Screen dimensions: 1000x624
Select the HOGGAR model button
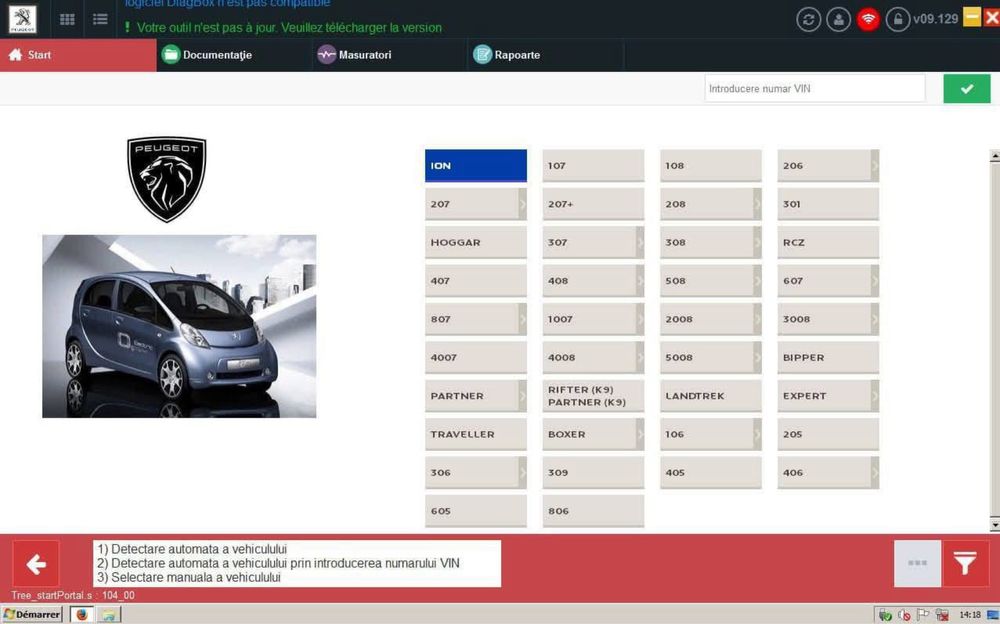[476, 242]
